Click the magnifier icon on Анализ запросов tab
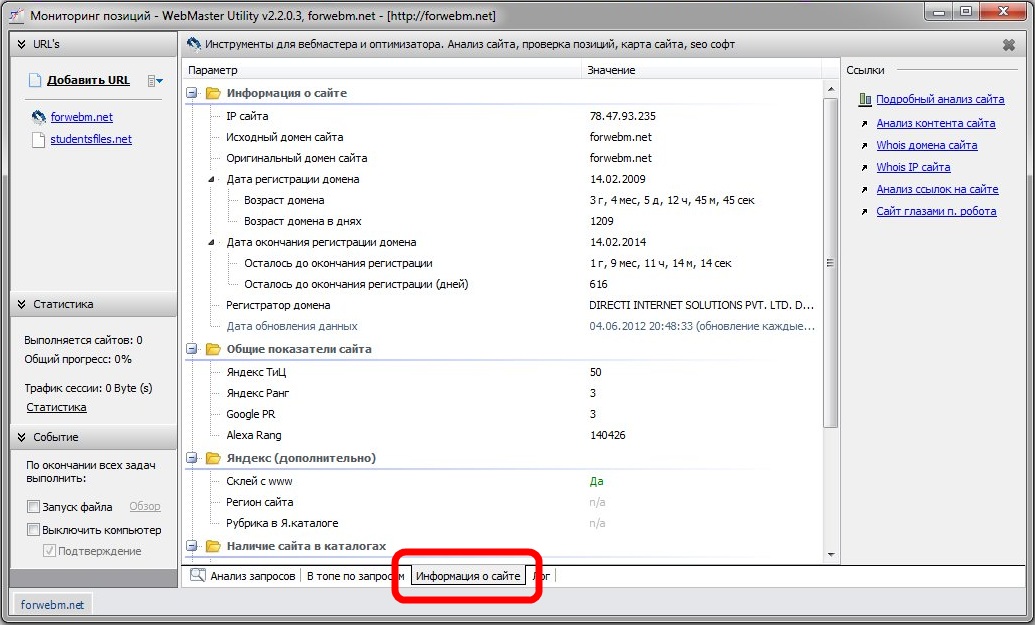Screen dimensions: 1035x625 tap(197, 576)
